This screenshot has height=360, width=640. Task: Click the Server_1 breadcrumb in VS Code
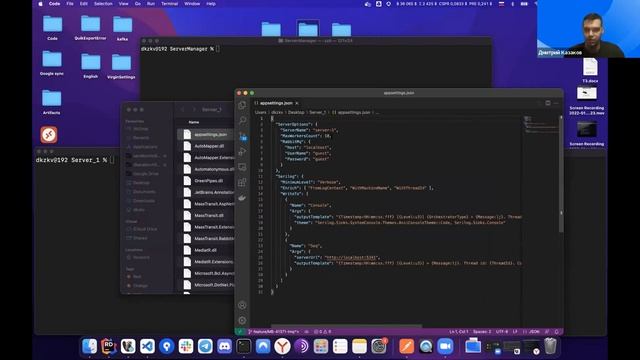coord(317,112)
